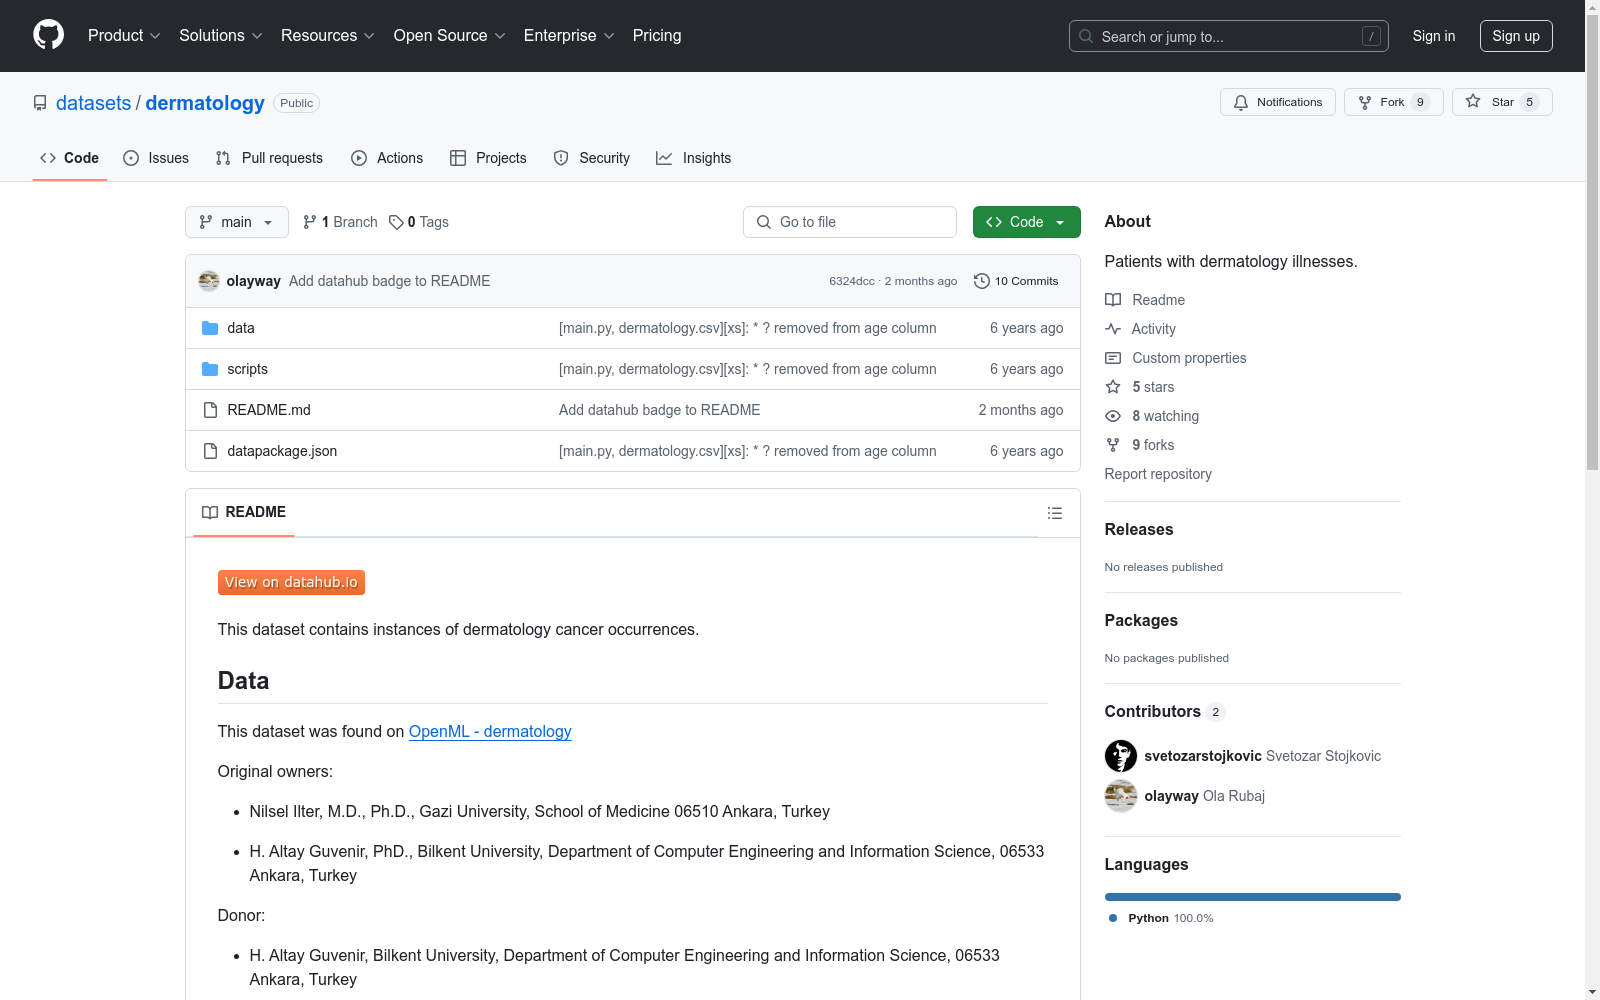Click the Custom properties note icon
This screenshot has width=1600, height=1000.
click(x=1113, y=358)
